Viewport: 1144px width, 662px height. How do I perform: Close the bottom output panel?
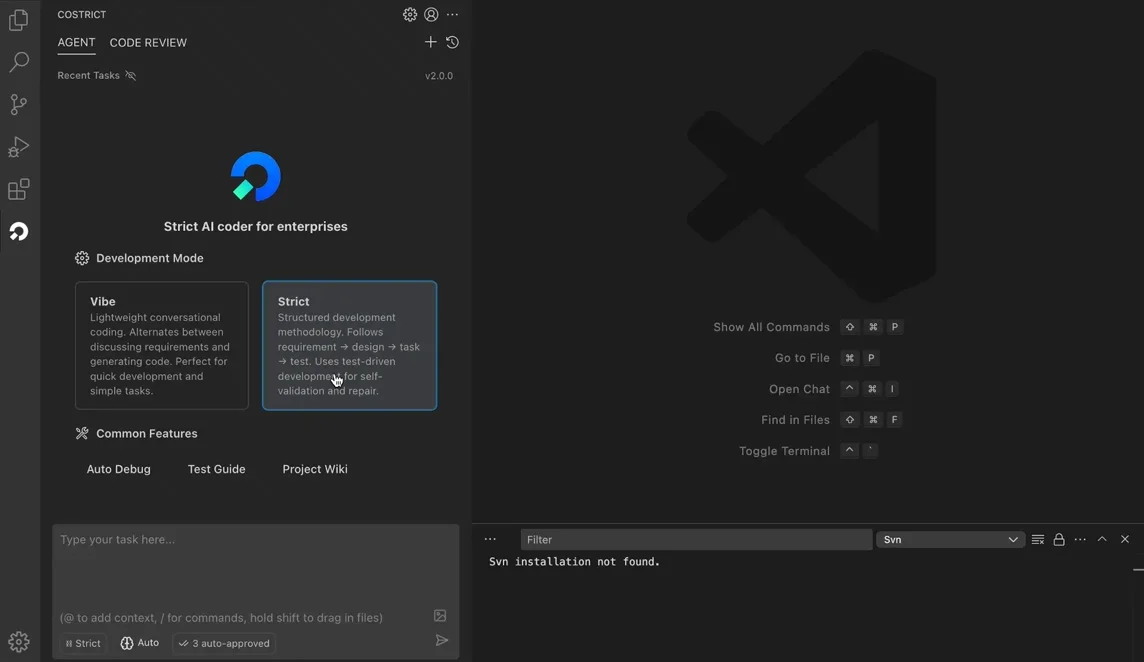(1125, 539)
